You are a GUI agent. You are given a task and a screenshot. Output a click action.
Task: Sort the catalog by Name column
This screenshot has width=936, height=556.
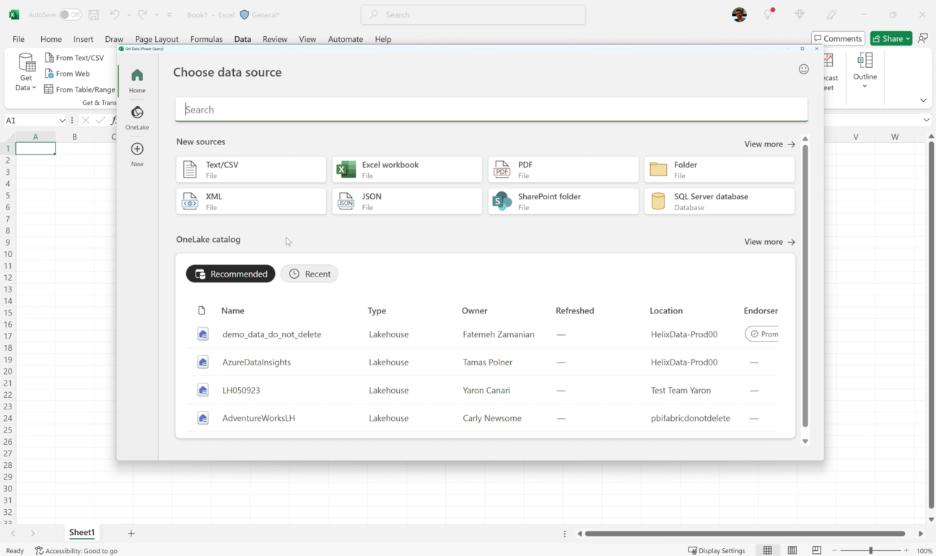[233, 311]
